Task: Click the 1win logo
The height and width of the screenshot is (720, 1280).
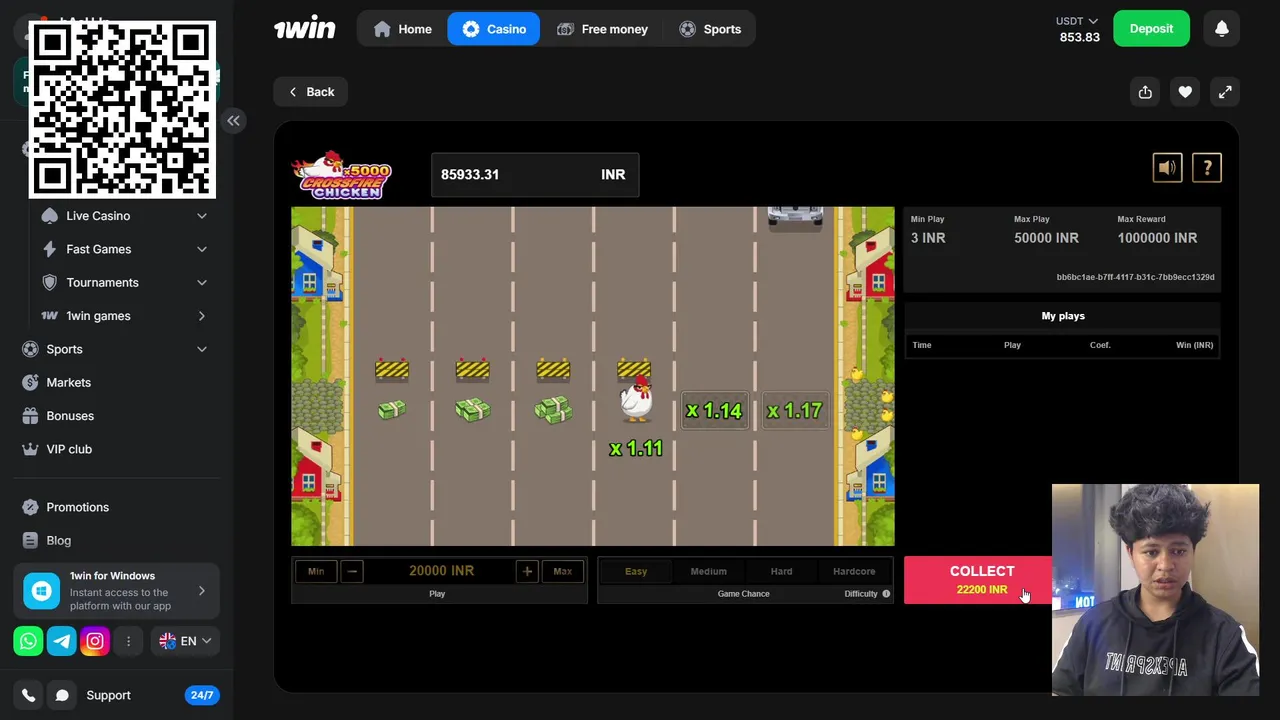Action: click(x=305, y=28)
